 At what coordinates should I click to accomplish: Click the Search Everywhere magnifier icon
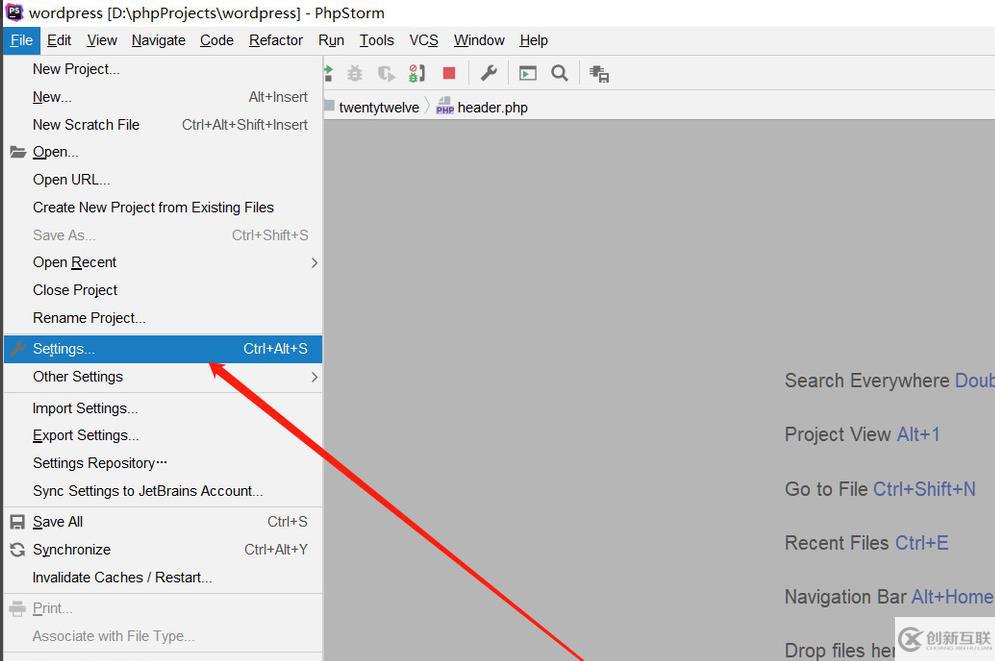click(560, 74)
